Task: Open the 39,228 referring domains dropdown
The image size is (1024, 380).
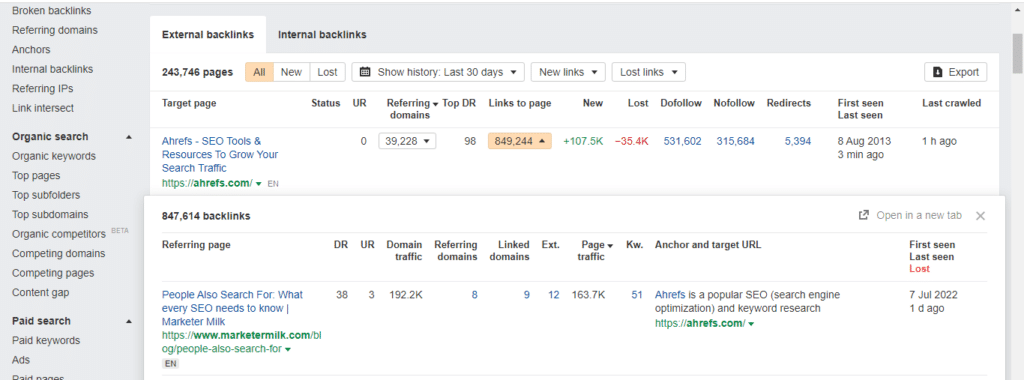Action: click(x=407, y=141)
